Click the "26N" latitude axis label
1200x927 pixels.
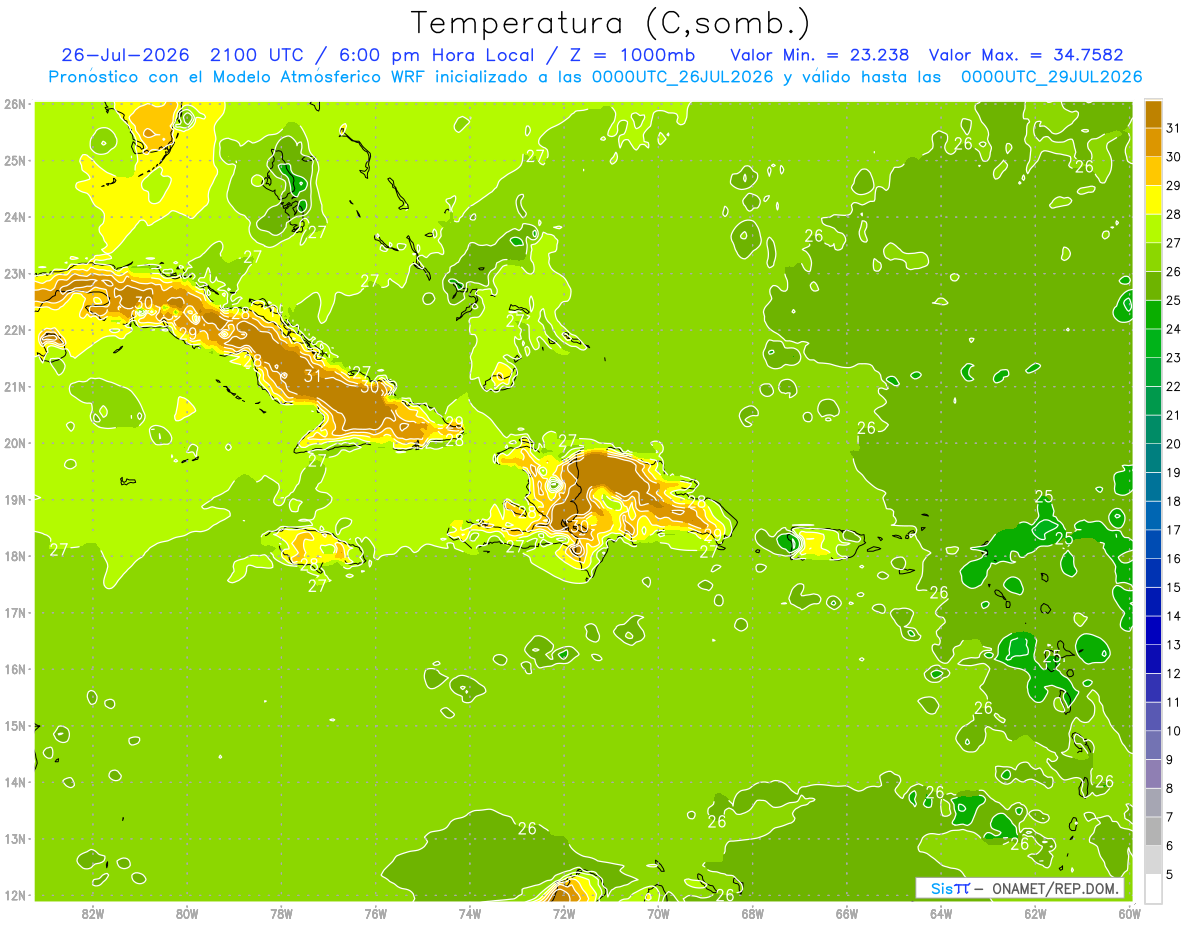pos(15,104)
